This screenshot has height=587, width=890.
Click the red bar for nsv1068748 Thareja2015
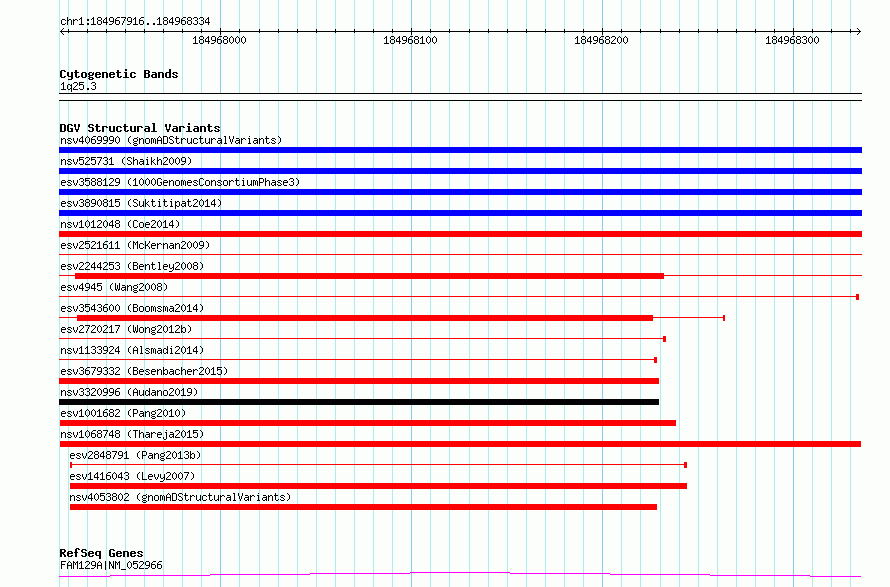pos(460,444)
